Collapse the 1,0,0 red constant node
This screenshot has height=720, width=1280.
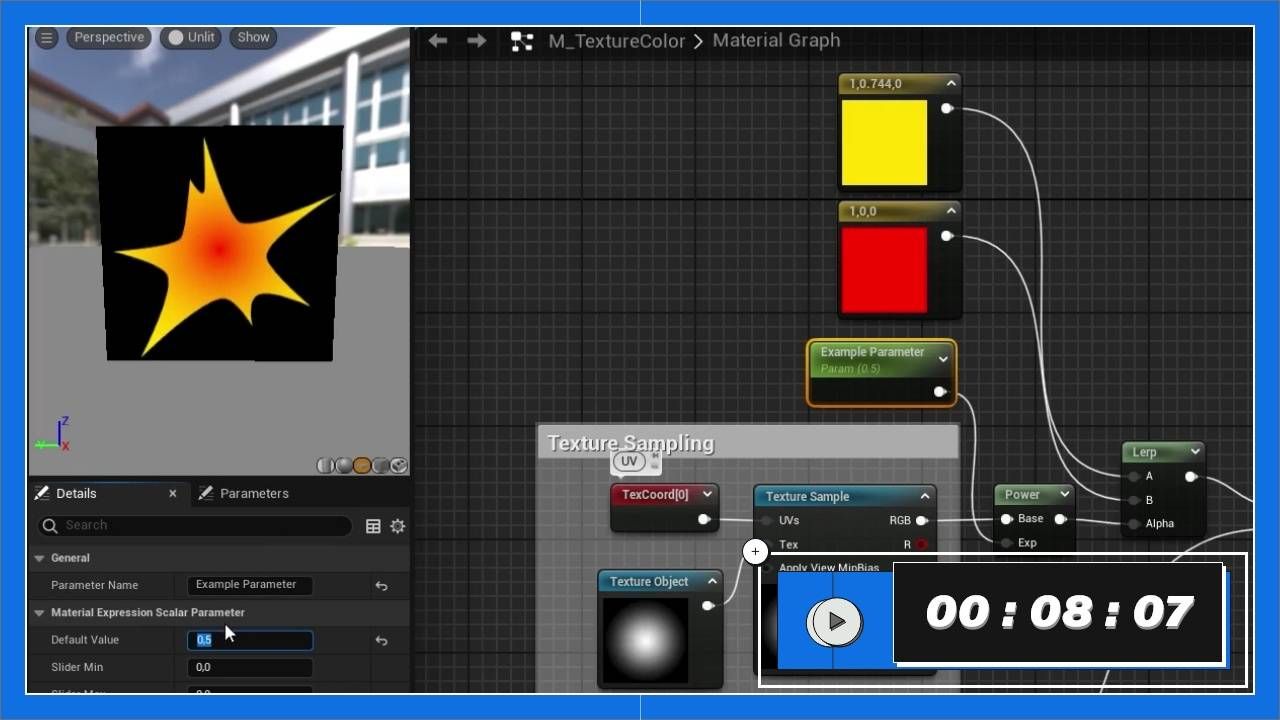(951, 211)
